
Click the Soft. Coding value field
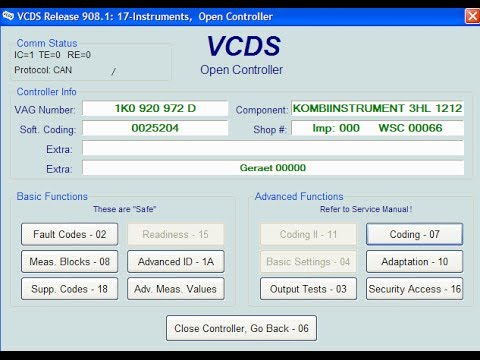coord(155,128)
